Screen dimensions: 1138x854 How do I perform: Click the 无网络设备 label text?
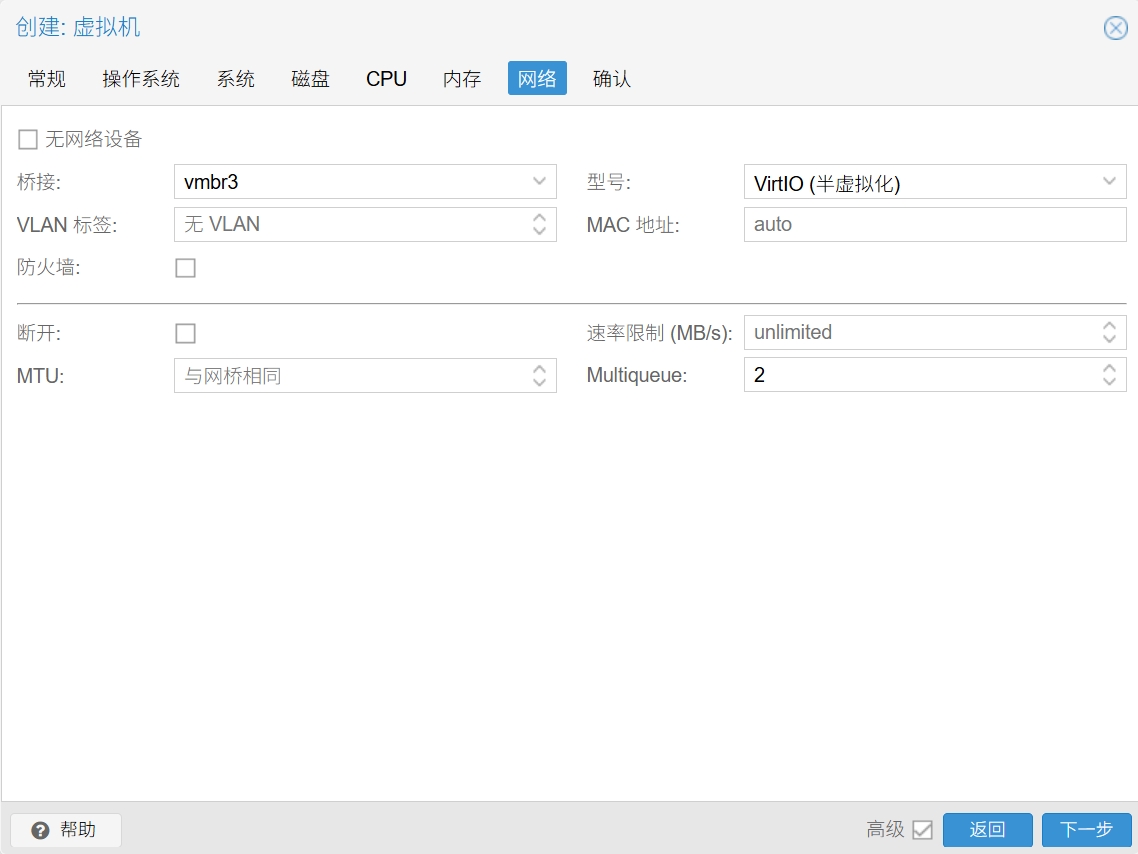tap(94, 139)
